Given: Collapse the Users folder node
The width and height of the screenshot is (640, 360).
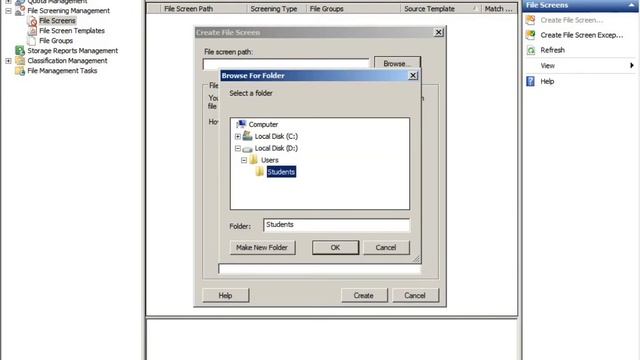Looking at the screenshot, I should coord(244,160).
